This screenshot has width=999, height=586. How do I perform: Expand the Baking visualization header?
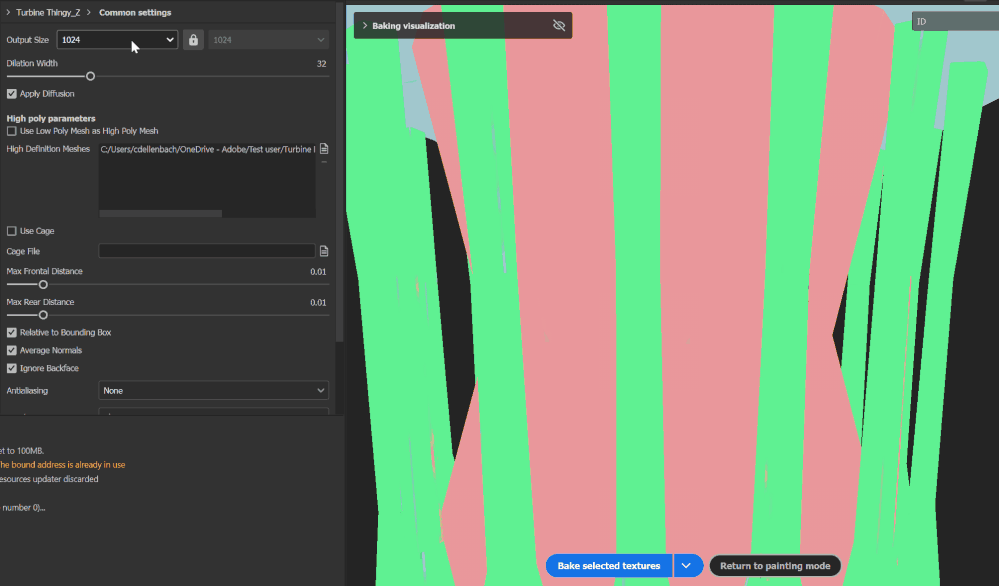366,25
